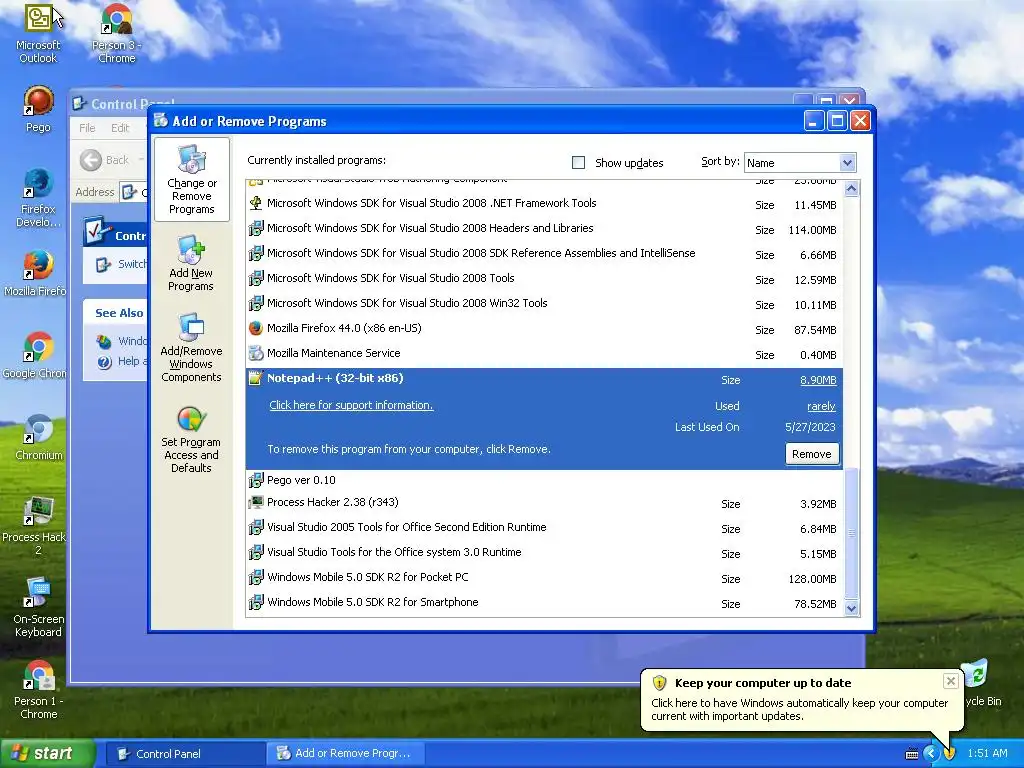1024x768 pixels.
Task: Select Visual Studio Tools for Office system 3.0 Runtime
Action: tap(545, 552)
